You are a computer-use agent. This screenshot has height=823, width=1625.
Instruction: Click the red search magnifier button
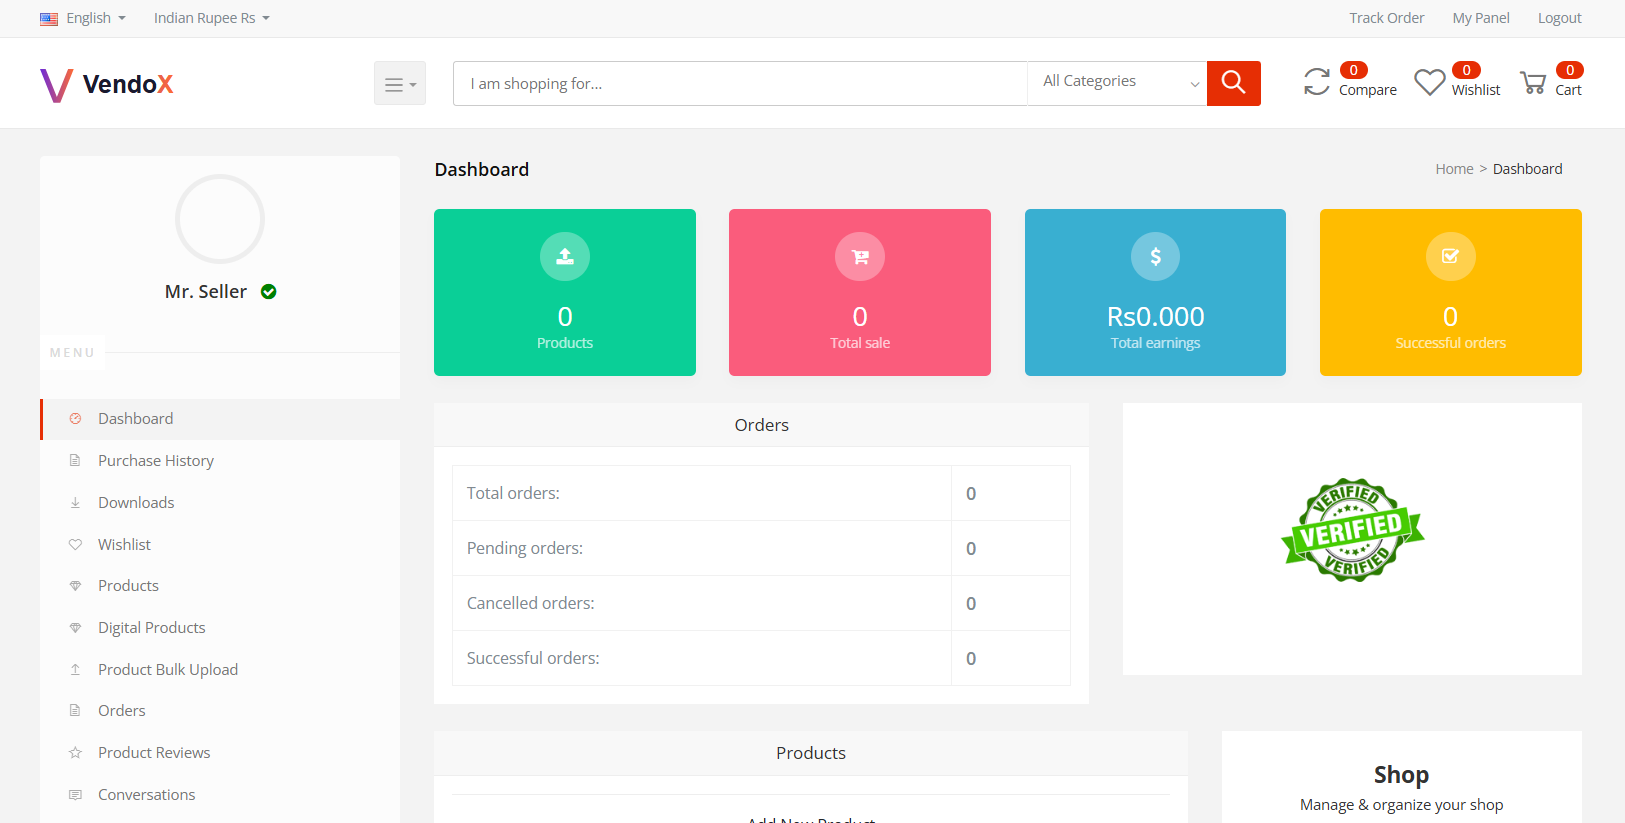(1233, 83)
